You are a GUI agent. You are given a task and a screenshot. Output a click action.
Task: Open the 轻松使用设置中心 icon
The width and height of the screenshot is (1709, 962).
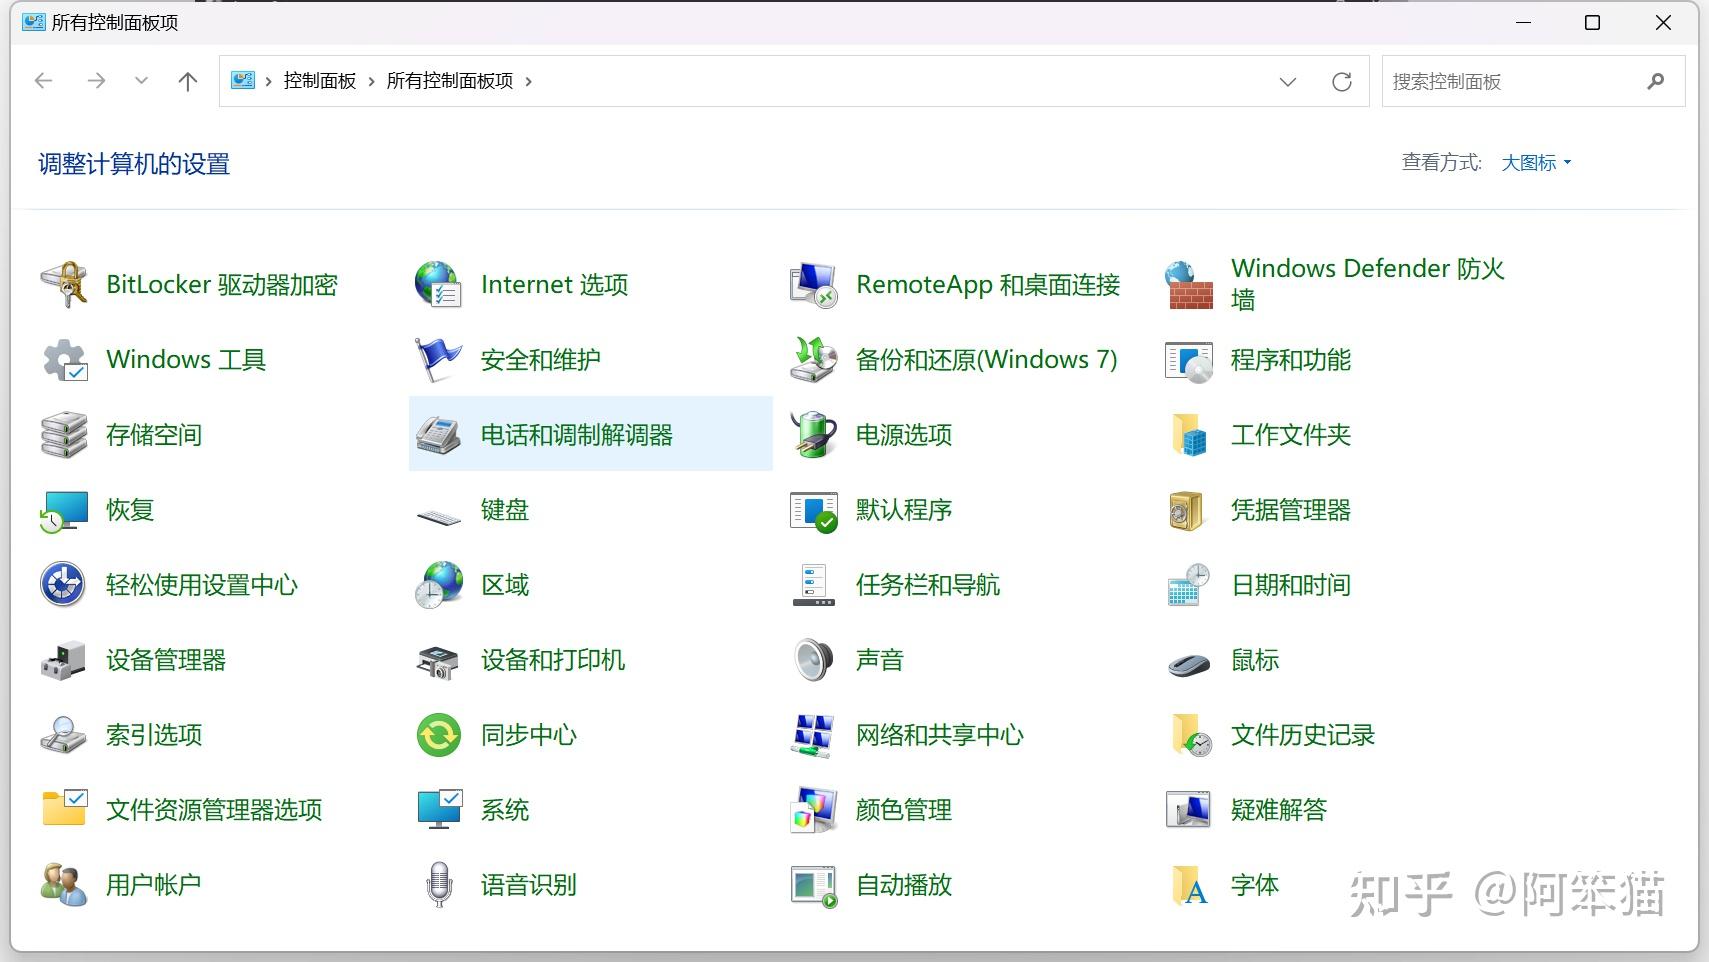point(64,585)
